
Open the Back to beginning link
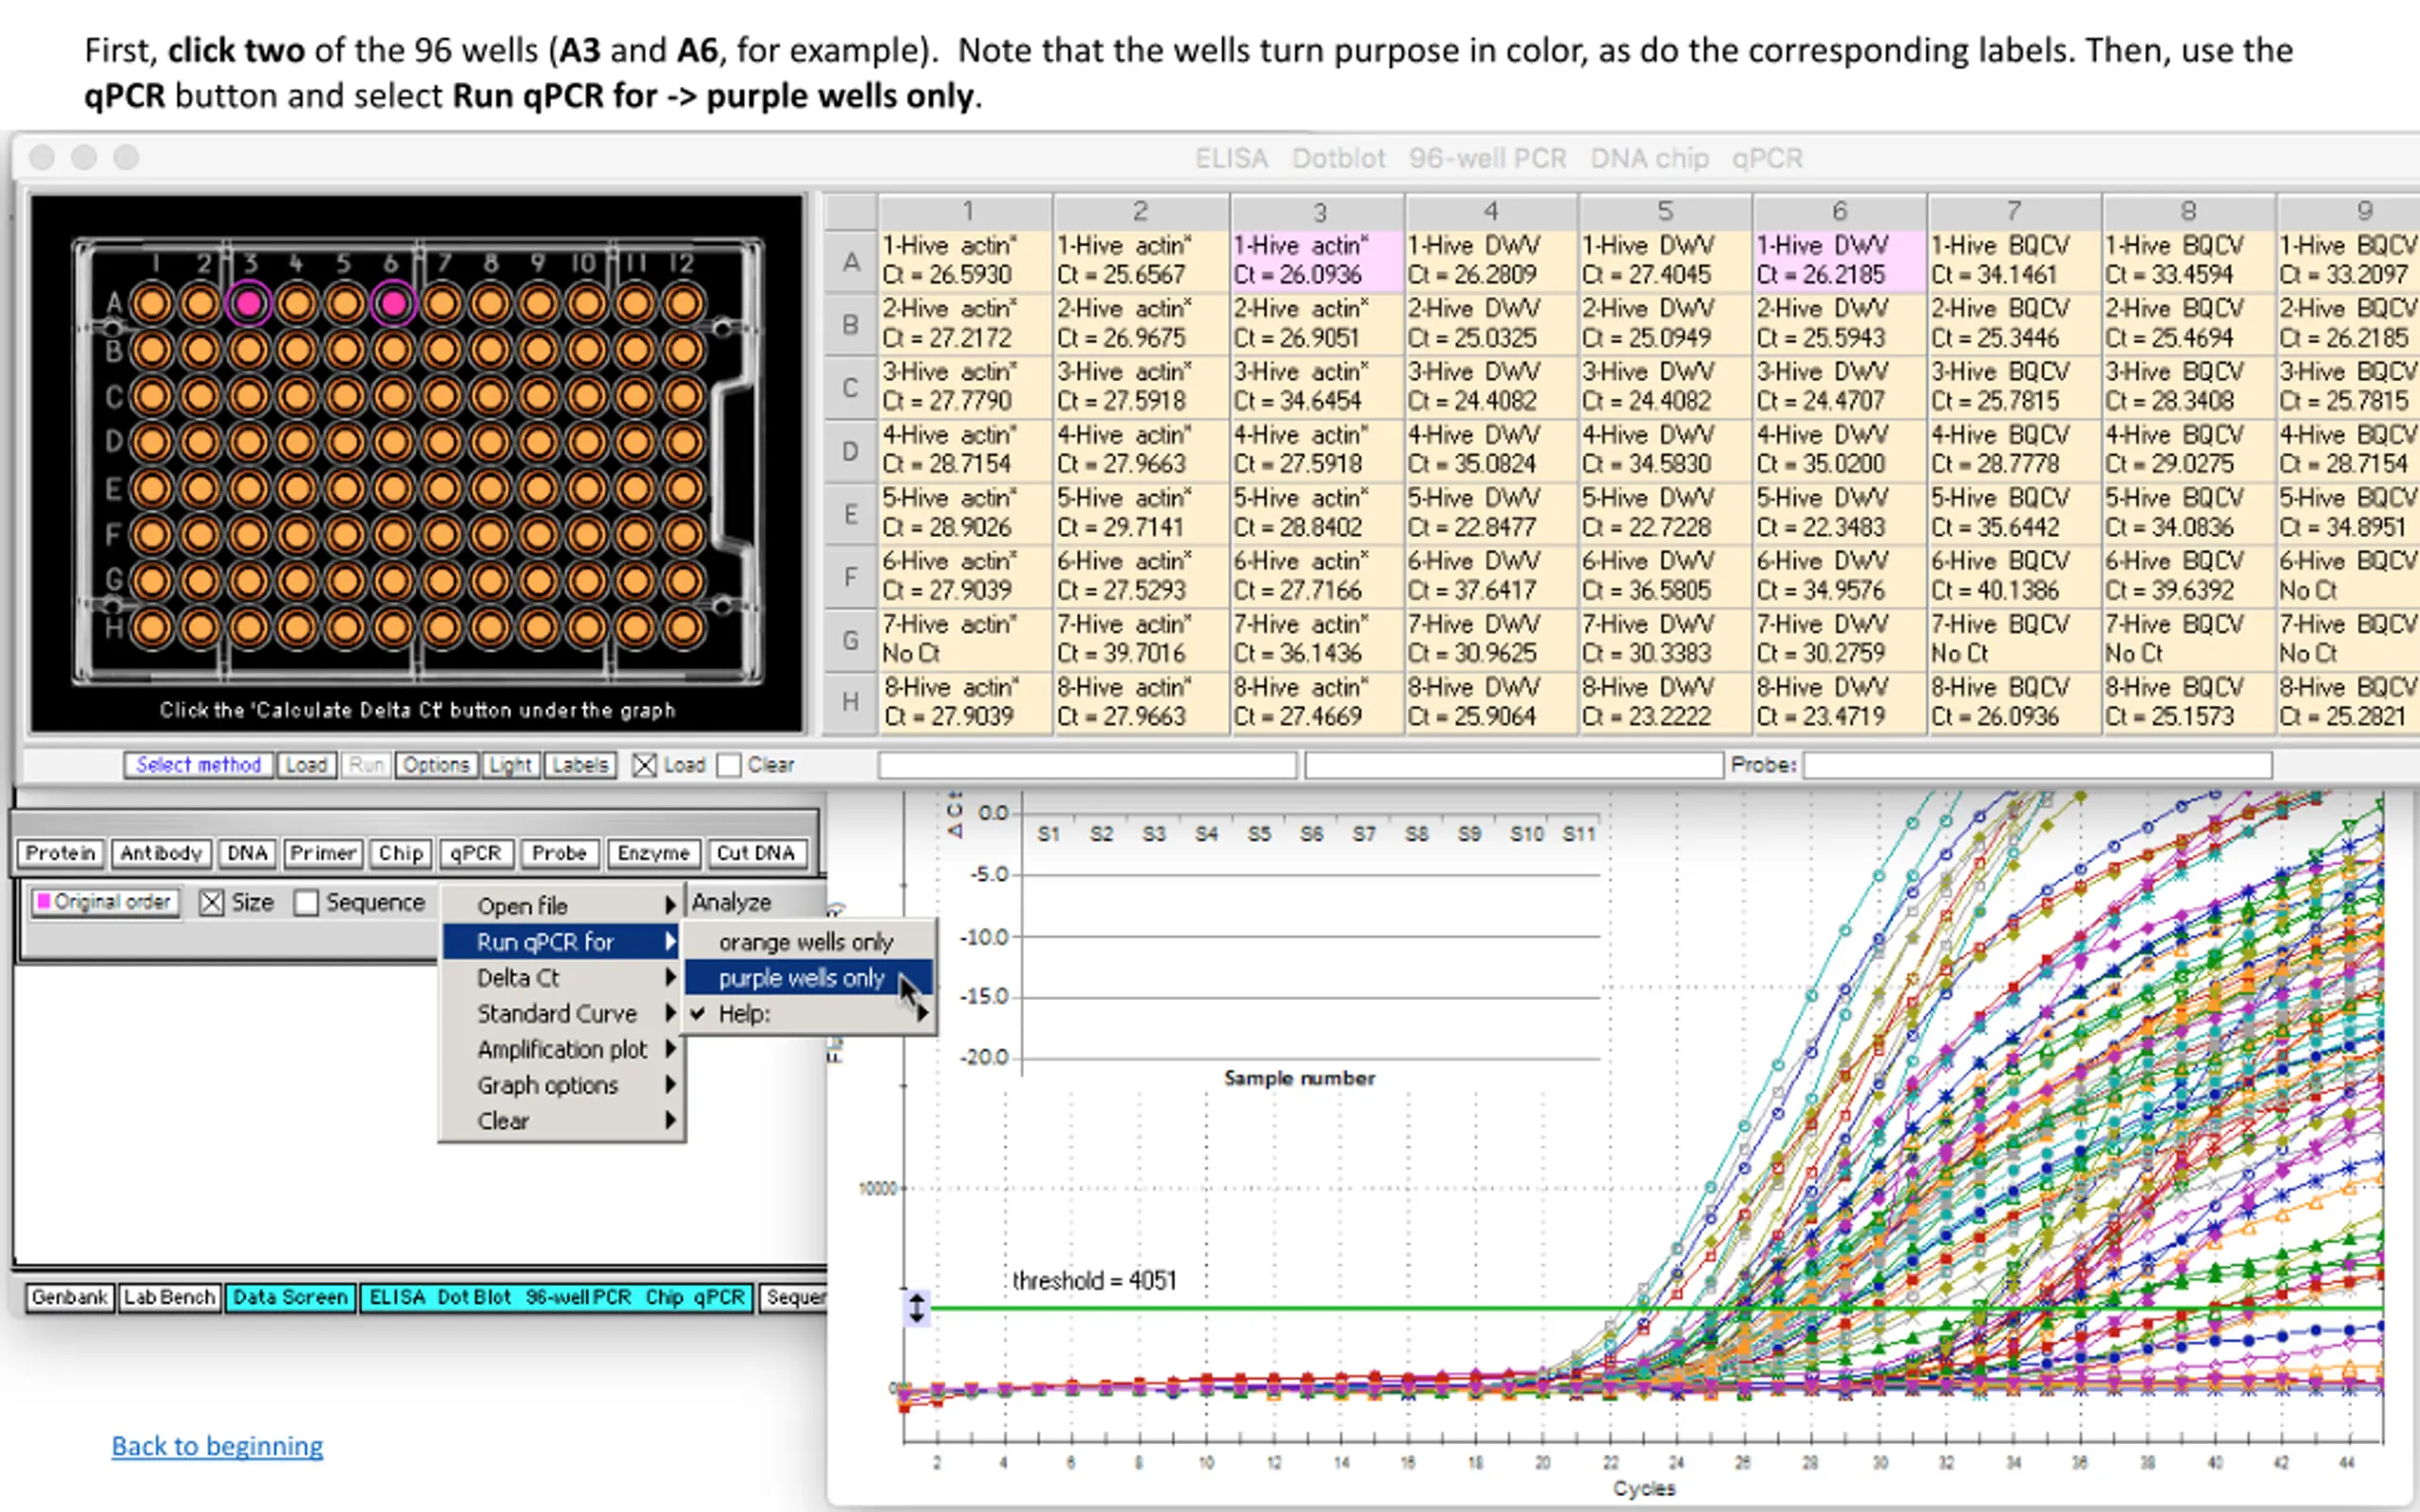[x=217, y=1446]
